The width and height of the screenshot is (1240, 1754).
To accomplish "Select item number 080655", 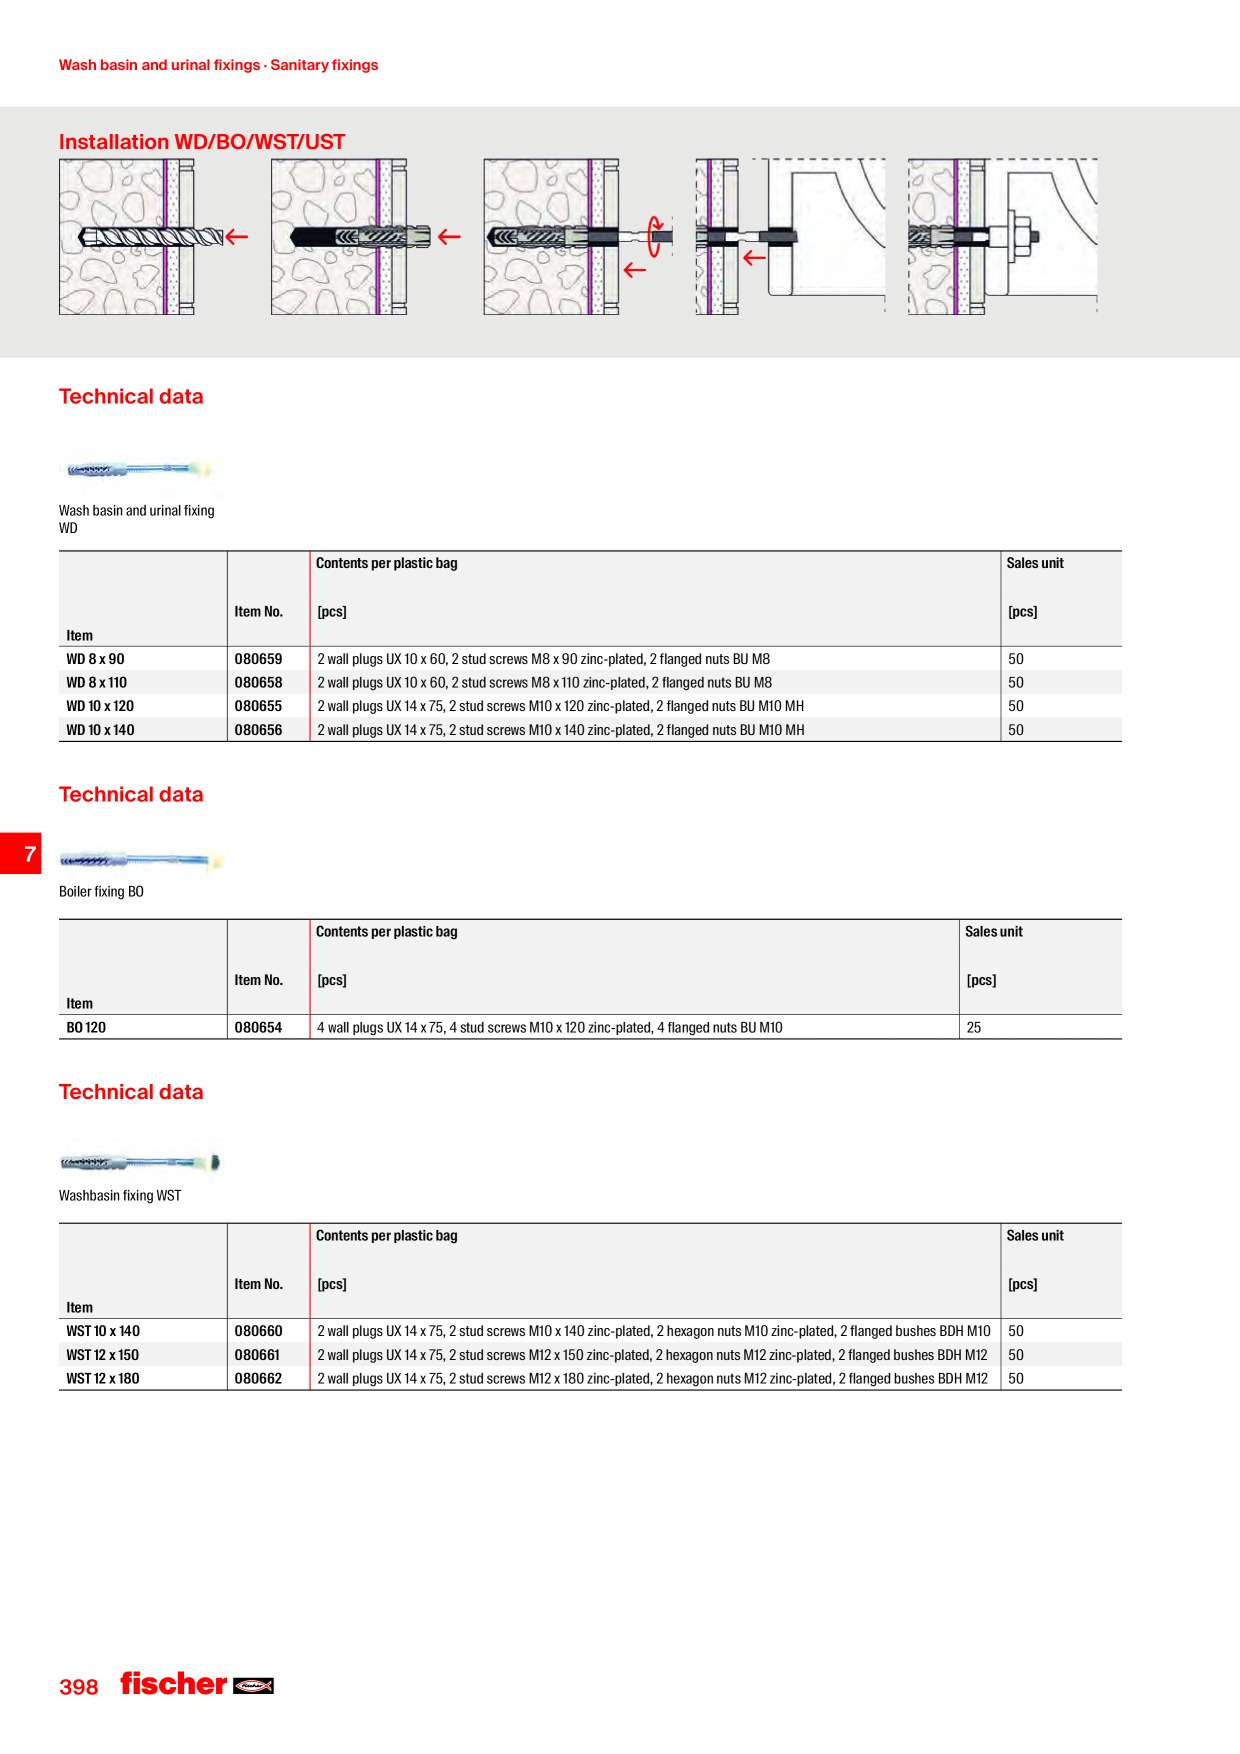I will coord(259,706).
